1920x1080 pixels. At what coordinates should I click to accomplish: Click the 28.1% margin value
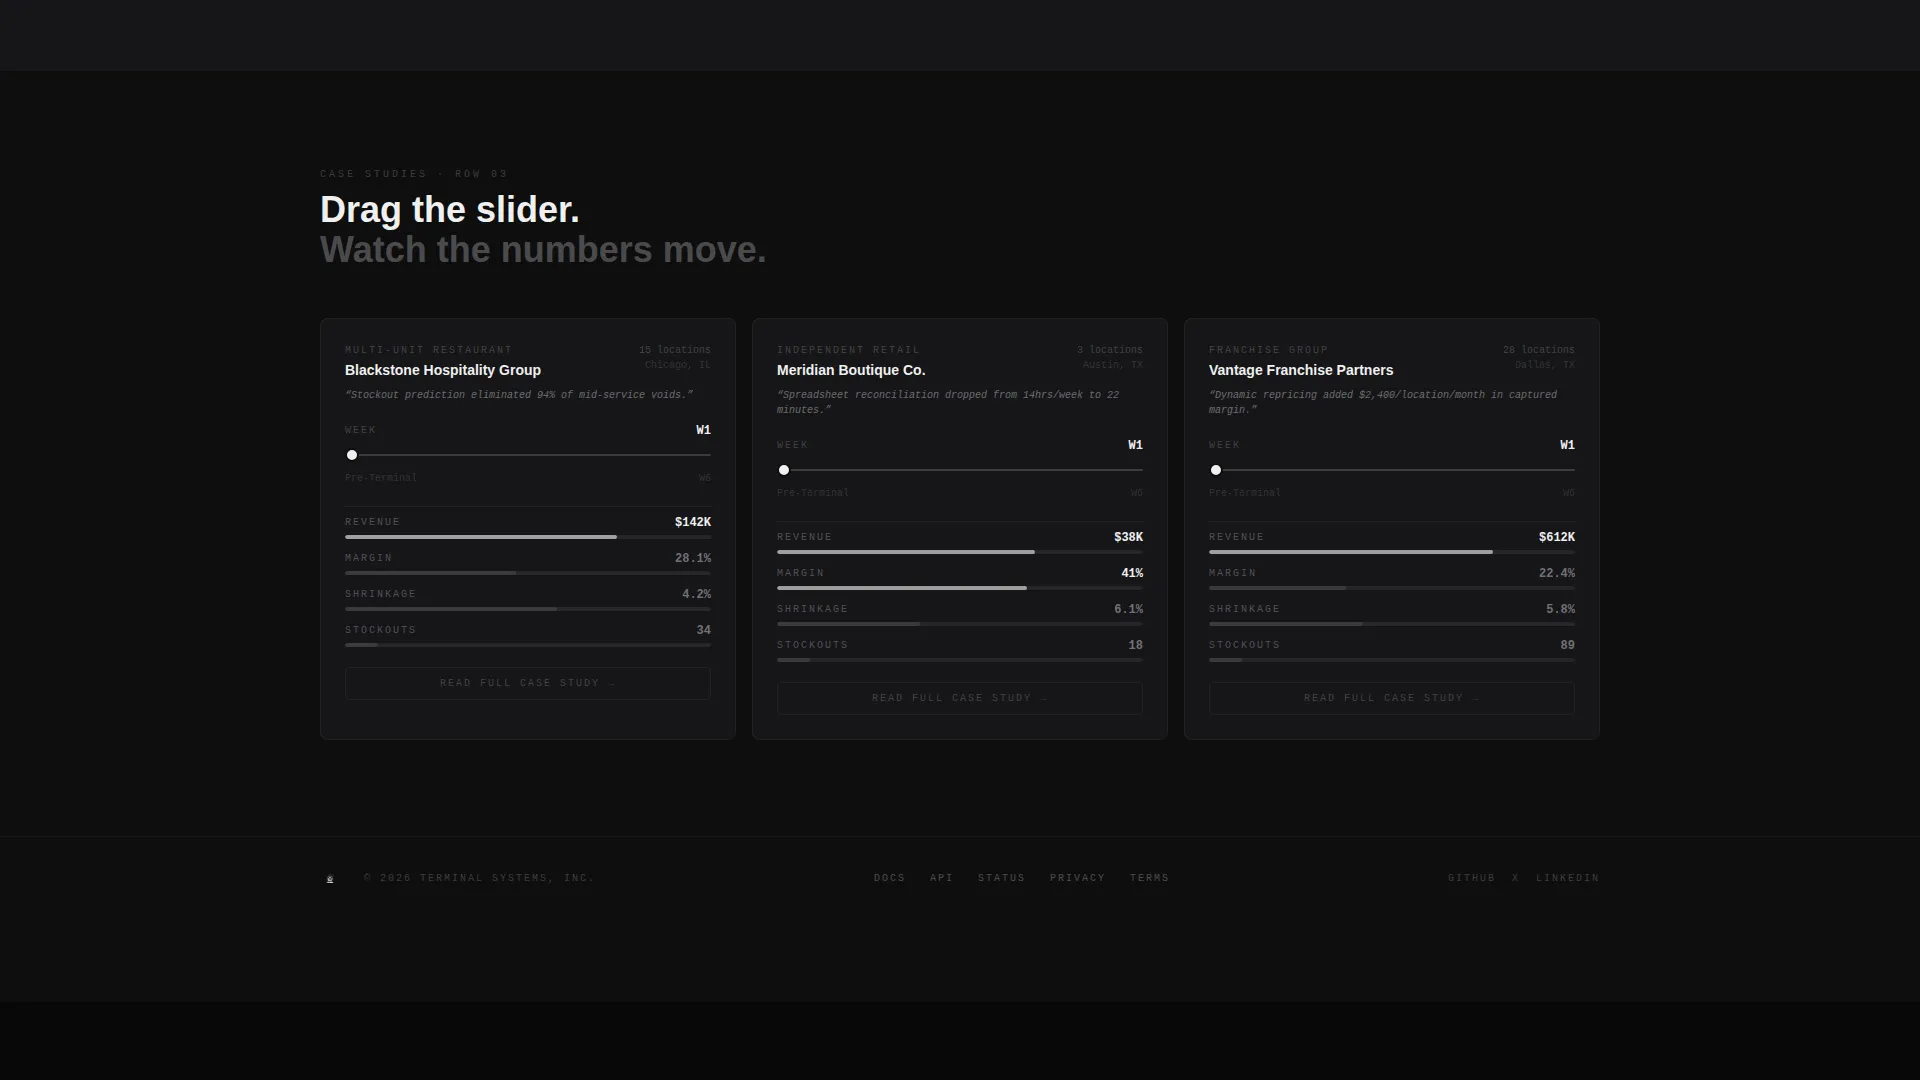693,558
